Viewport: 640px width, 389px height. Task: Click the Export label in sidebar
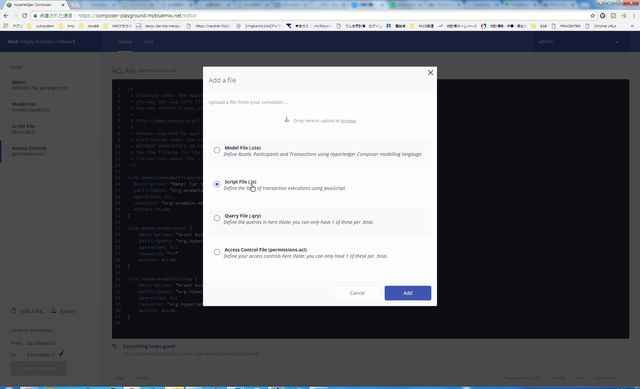coord(68,311)
